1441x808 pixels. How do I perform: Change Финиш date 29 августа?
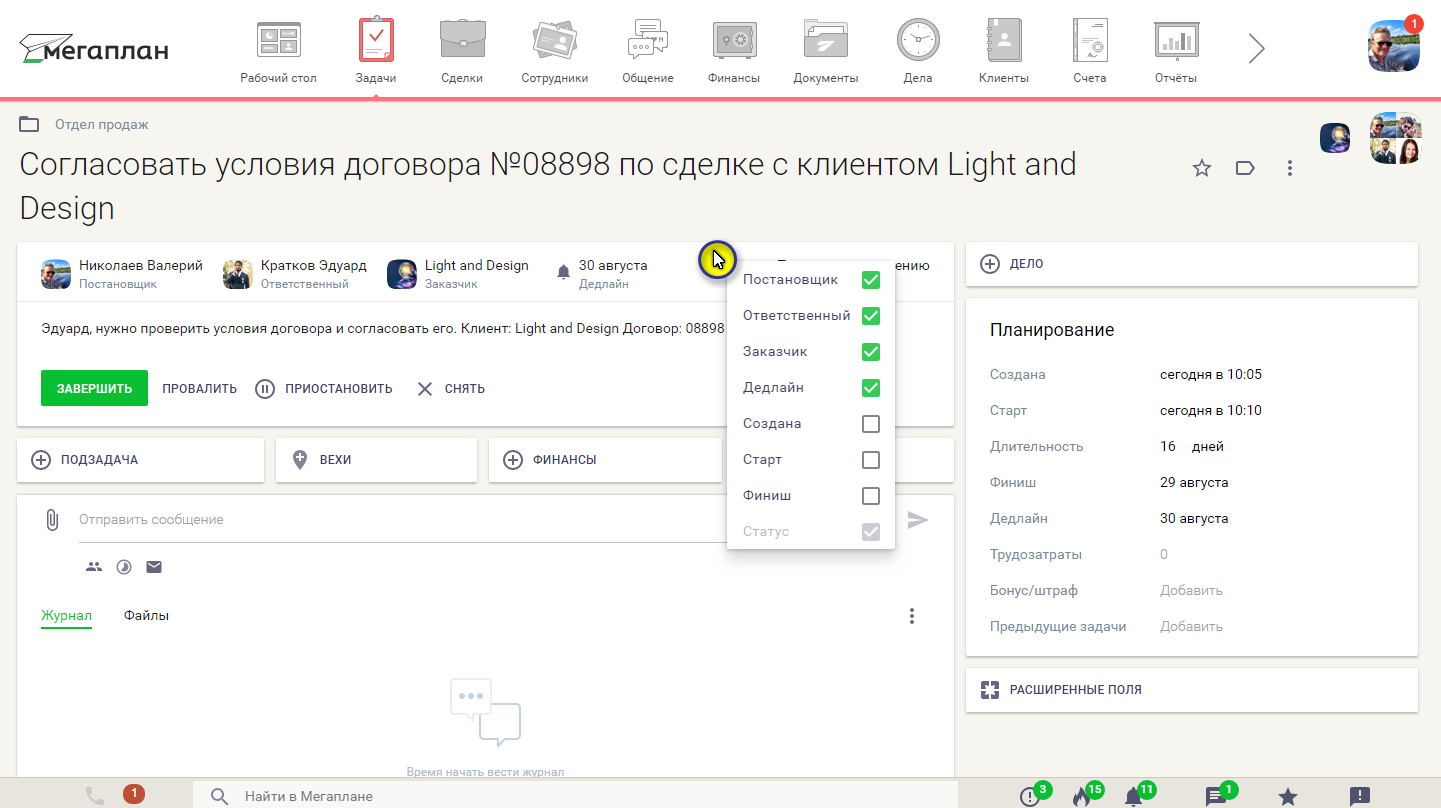[x=1194, y=483]
